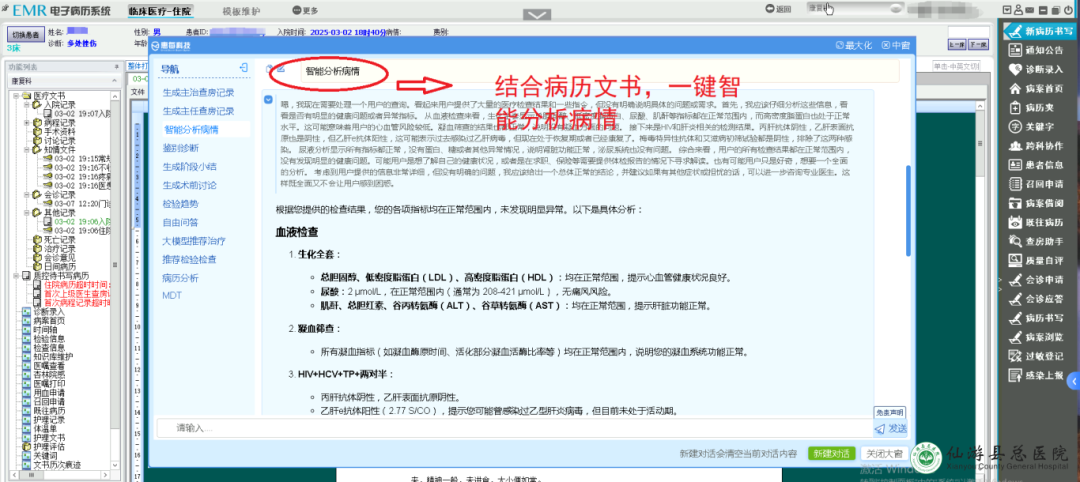Viewport: 1080px width, 482px height.
Task: Select 大模型推荐治疗 in the navigation
Action: 194,241
